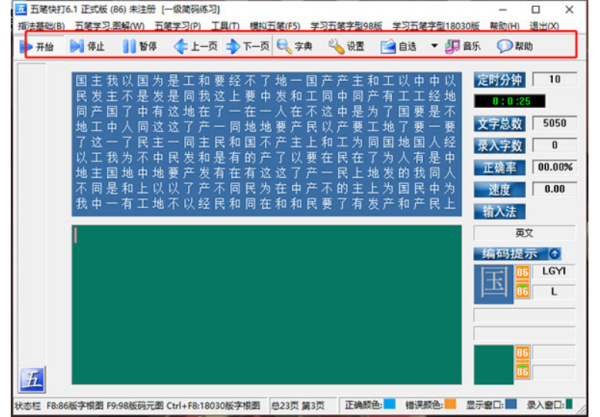The height and width of the screenshot is (417, 600).
Task: Click the accuracy field showing 00.00%
Action: (x=554, y=167)
